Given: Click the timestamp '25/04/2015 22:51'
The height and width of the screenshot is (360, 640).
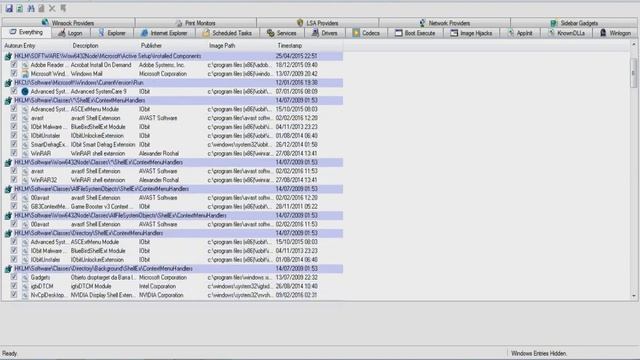Looking at the screenshot, I should click(297, 56).
